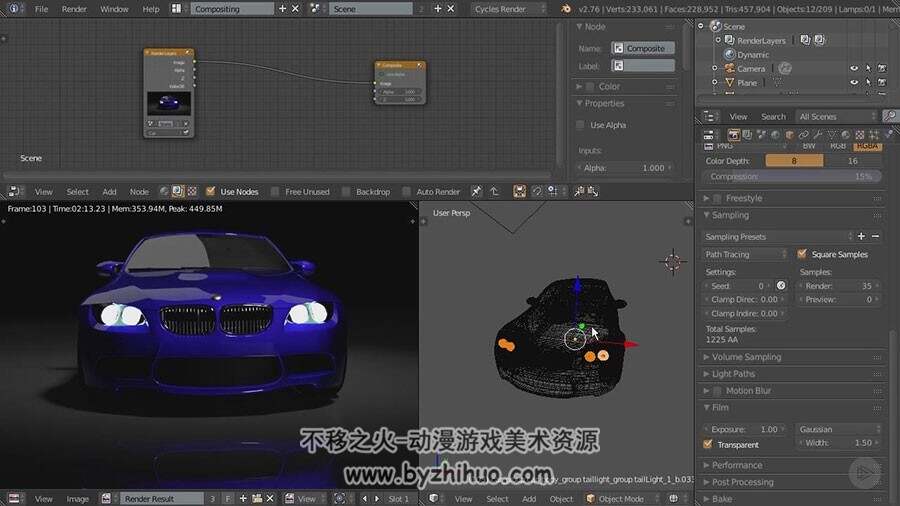Toggle the Square Samples checkbox
The height and width of the screenshot is (506, 900).
pos(802,254)
